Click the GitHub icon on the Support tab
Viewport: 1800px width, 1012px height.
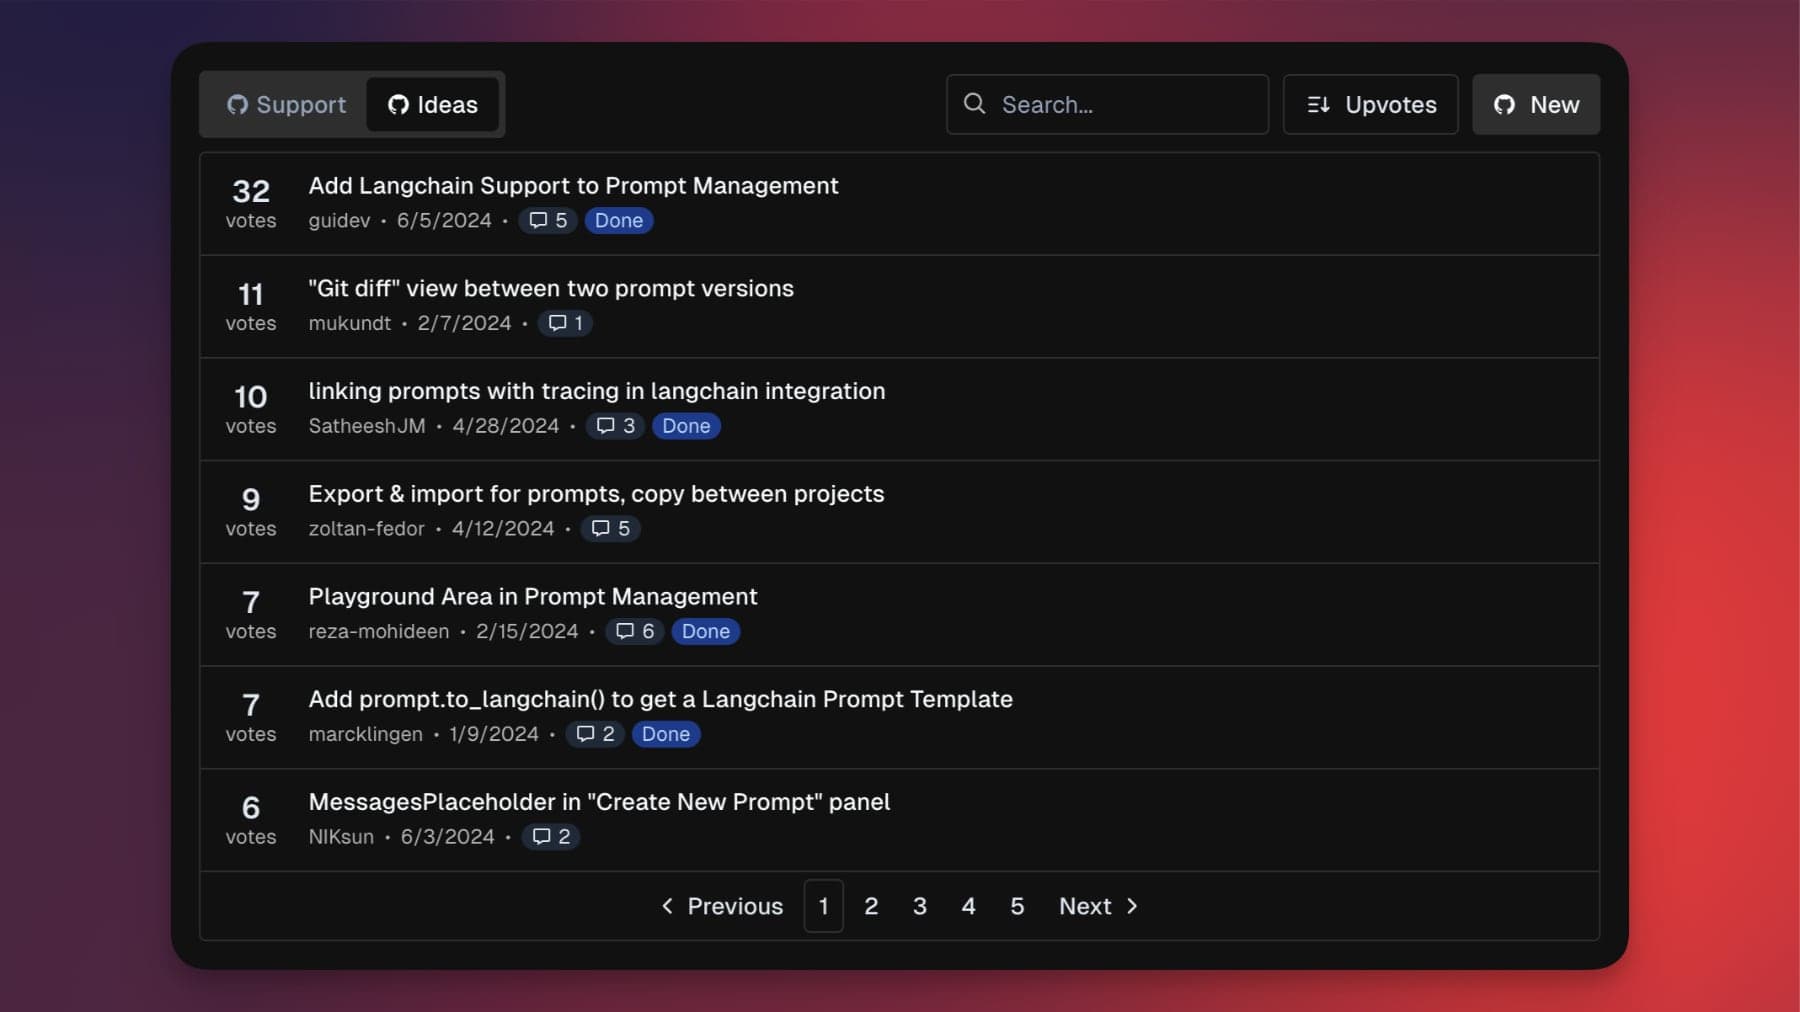click(237, 104)
